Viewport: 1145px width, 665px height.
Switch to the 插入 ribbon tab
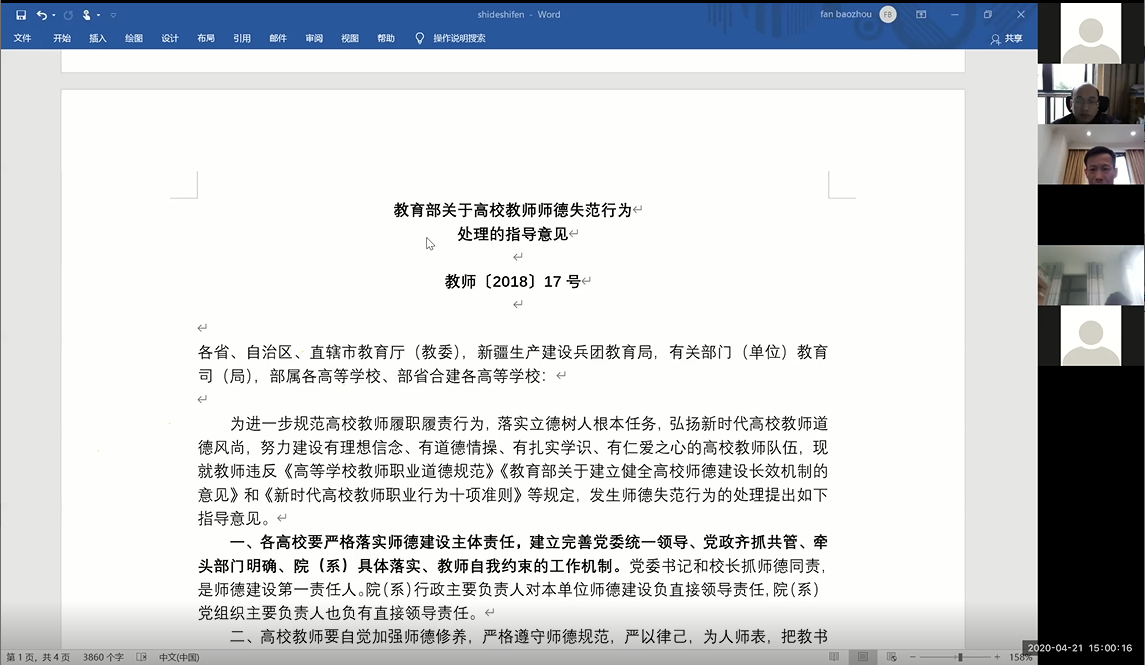(97, 38)
